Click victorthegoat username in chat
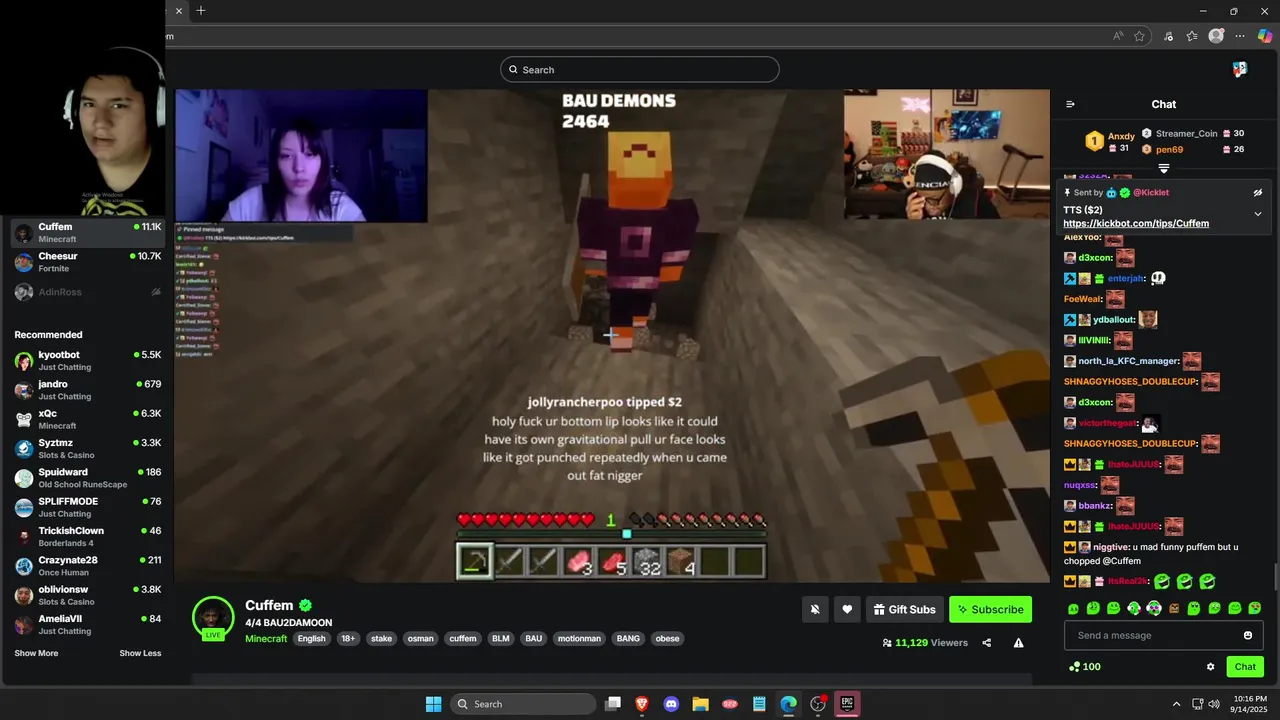The height and width of the screenshot is (720, 1280). pos(1108,423)
